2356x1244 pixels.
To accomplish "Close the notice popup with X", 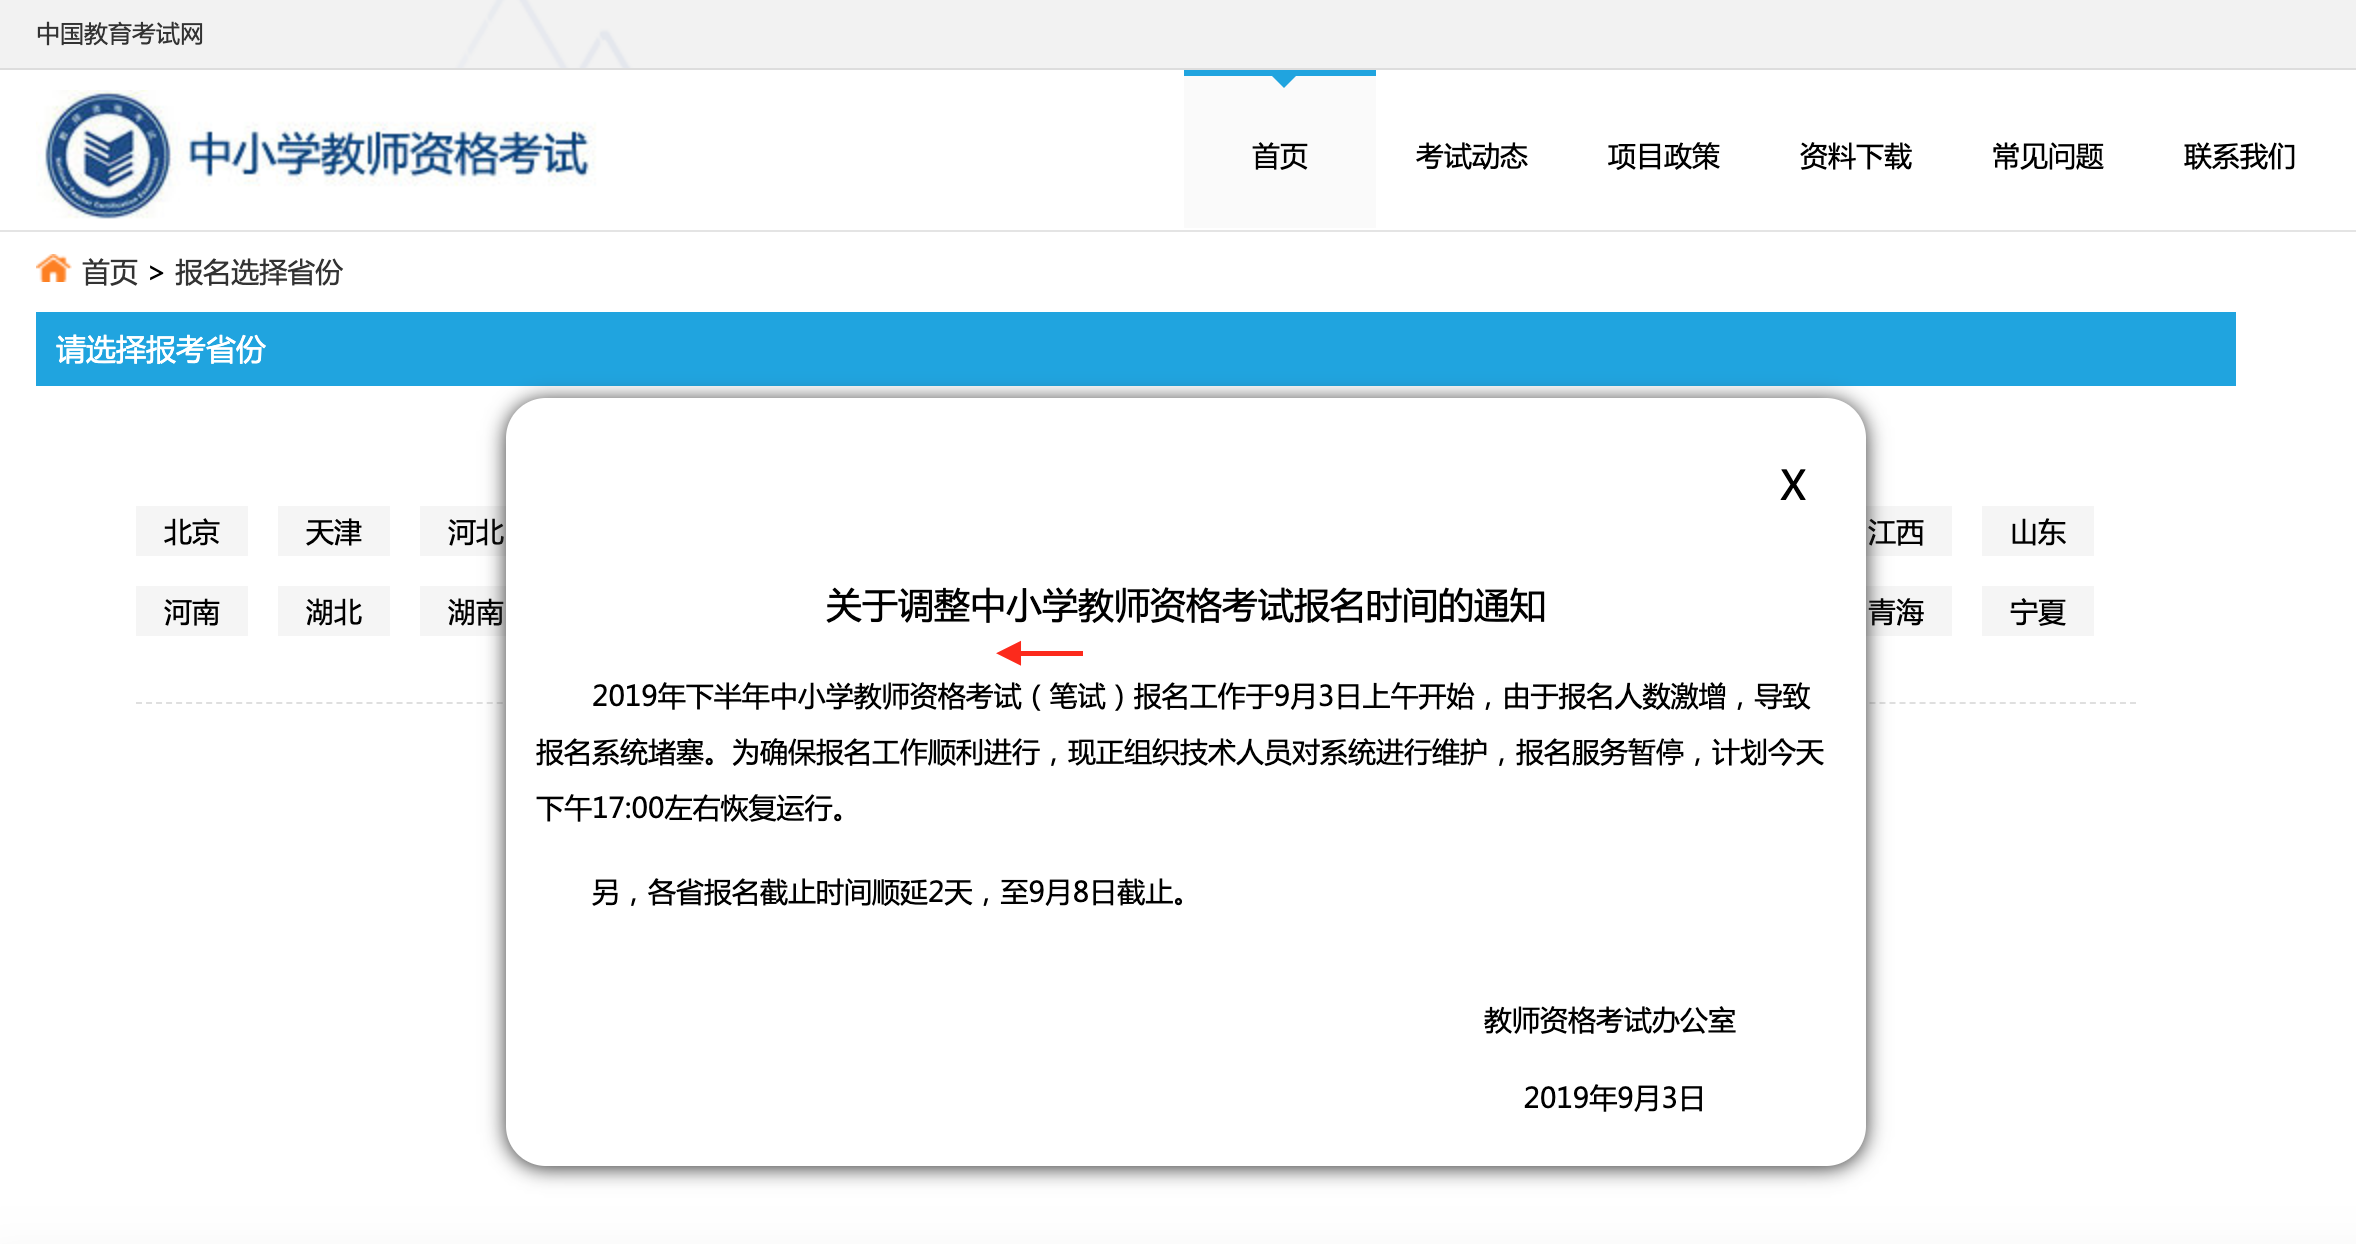I will point(1792,486).
